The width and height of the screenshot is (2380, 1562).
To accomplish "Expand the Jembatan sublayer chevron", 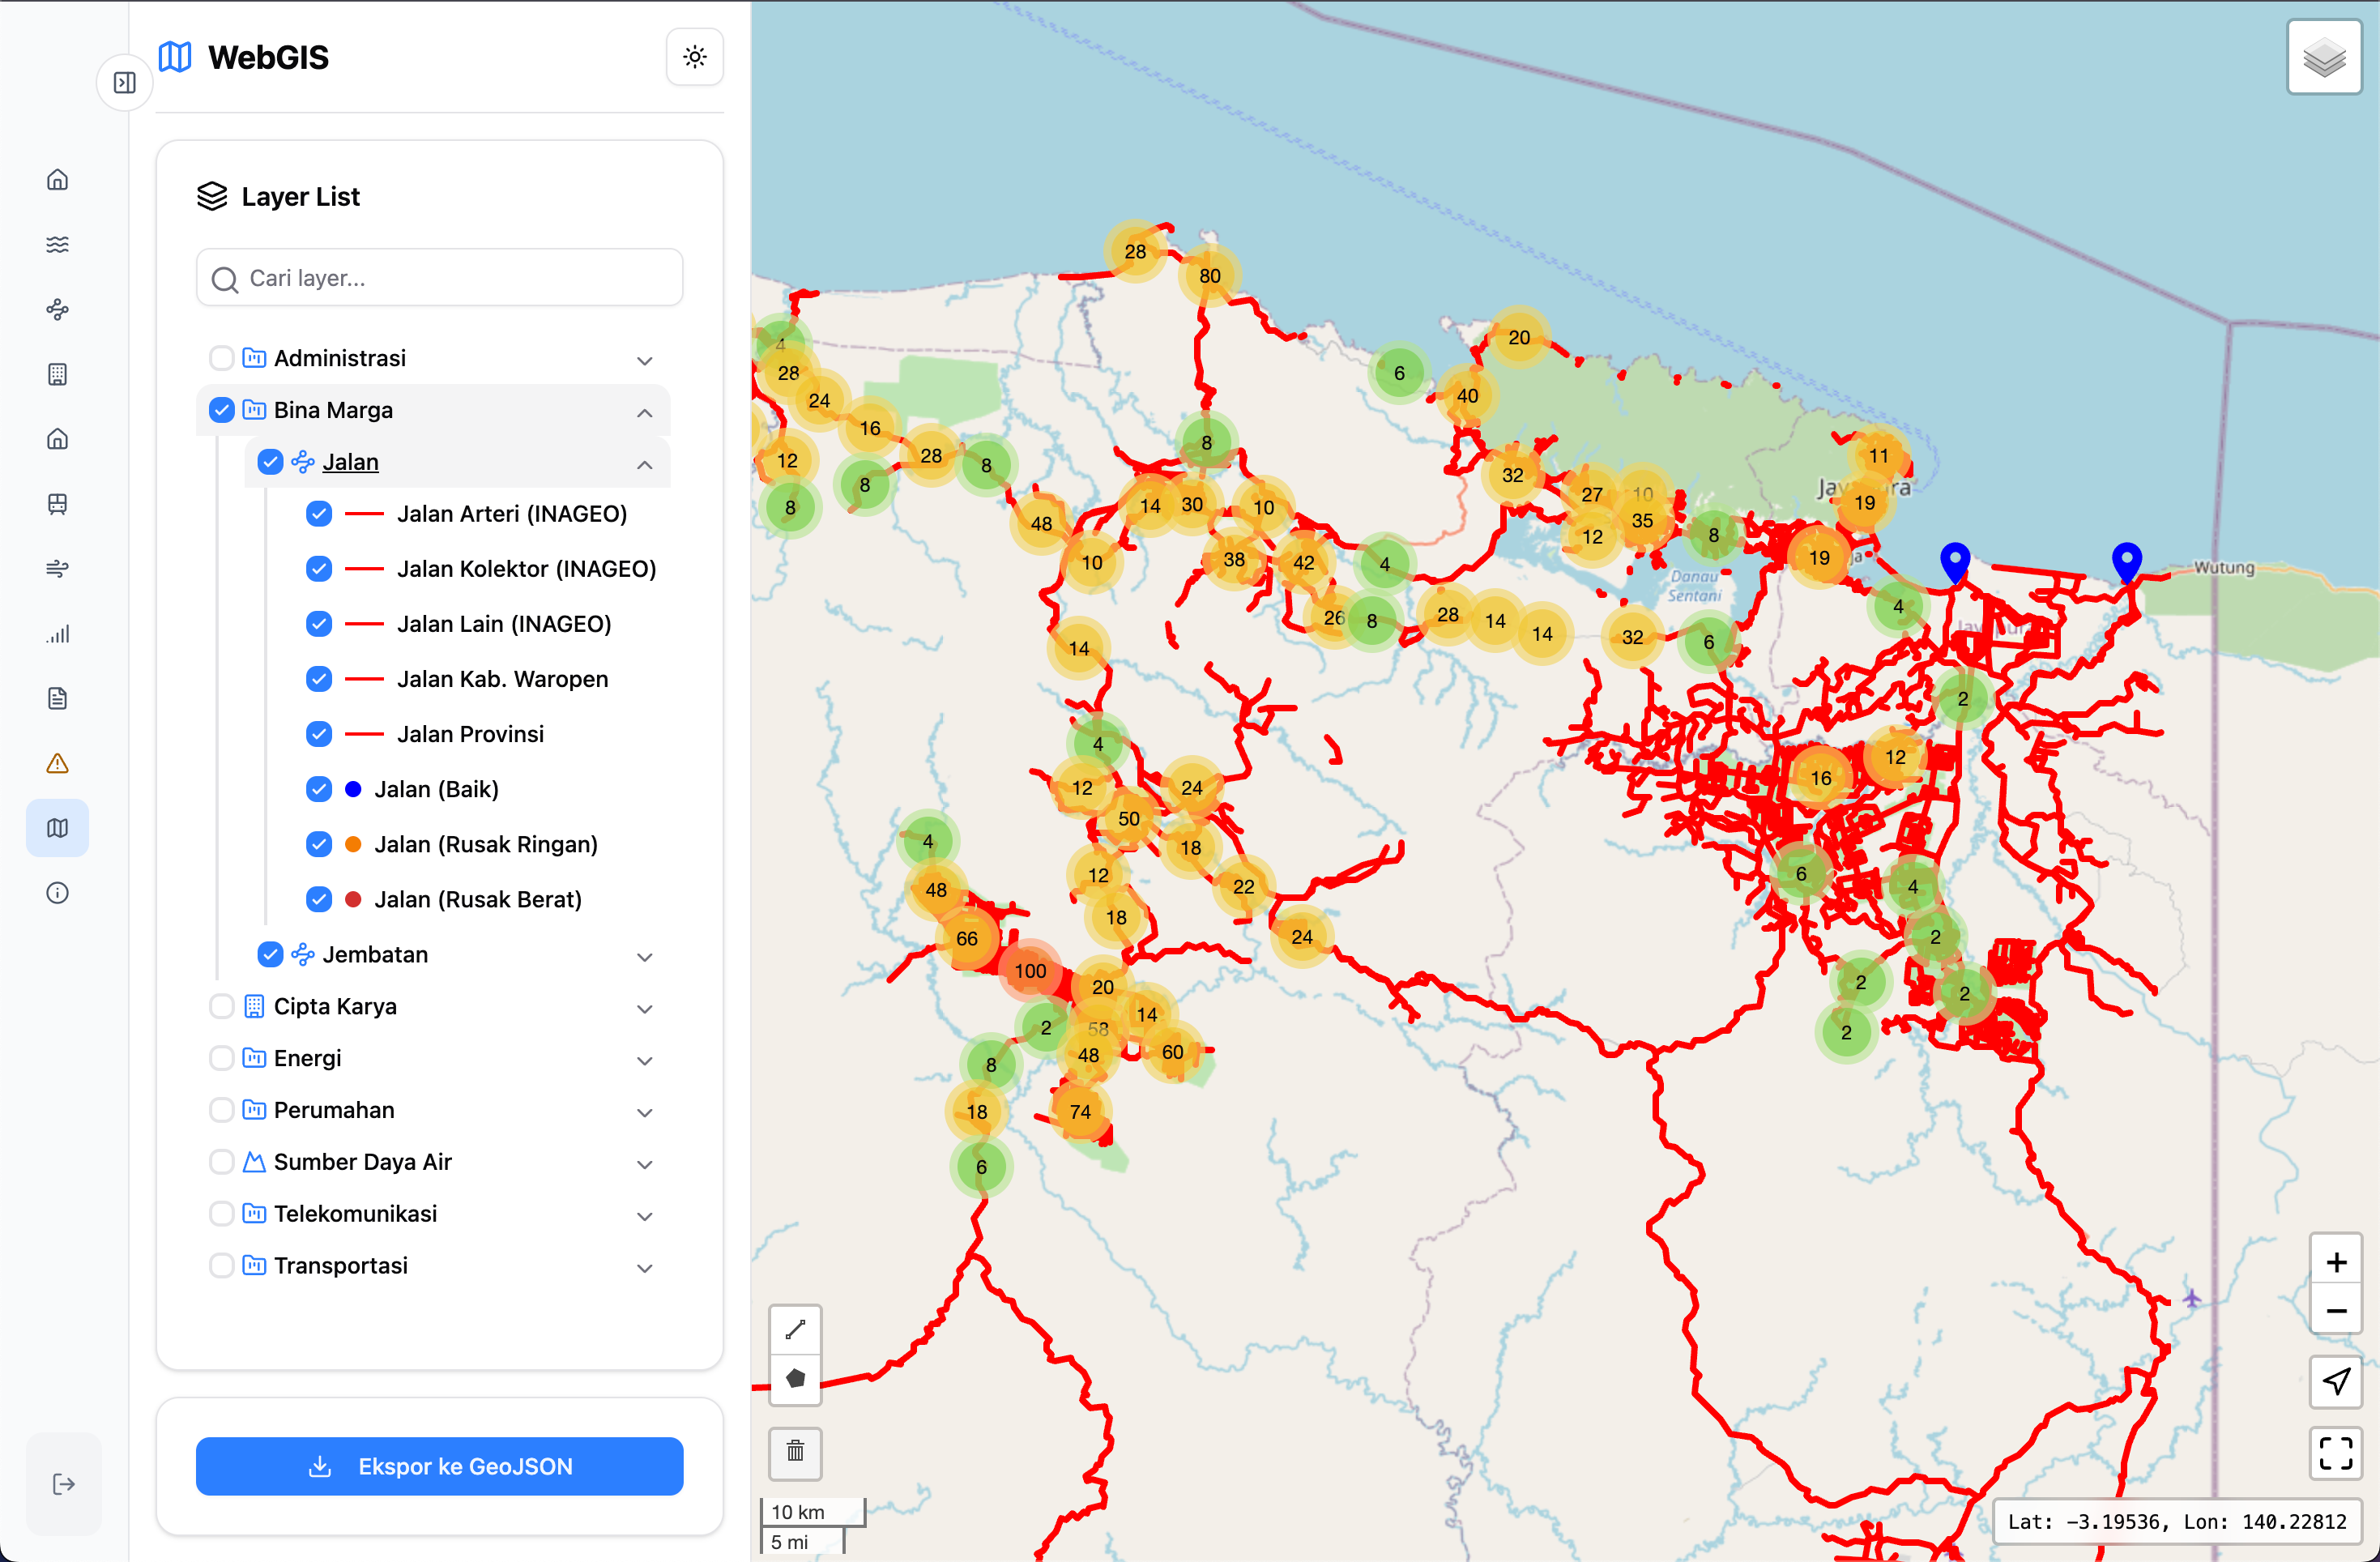I will [x=645, y=956].
